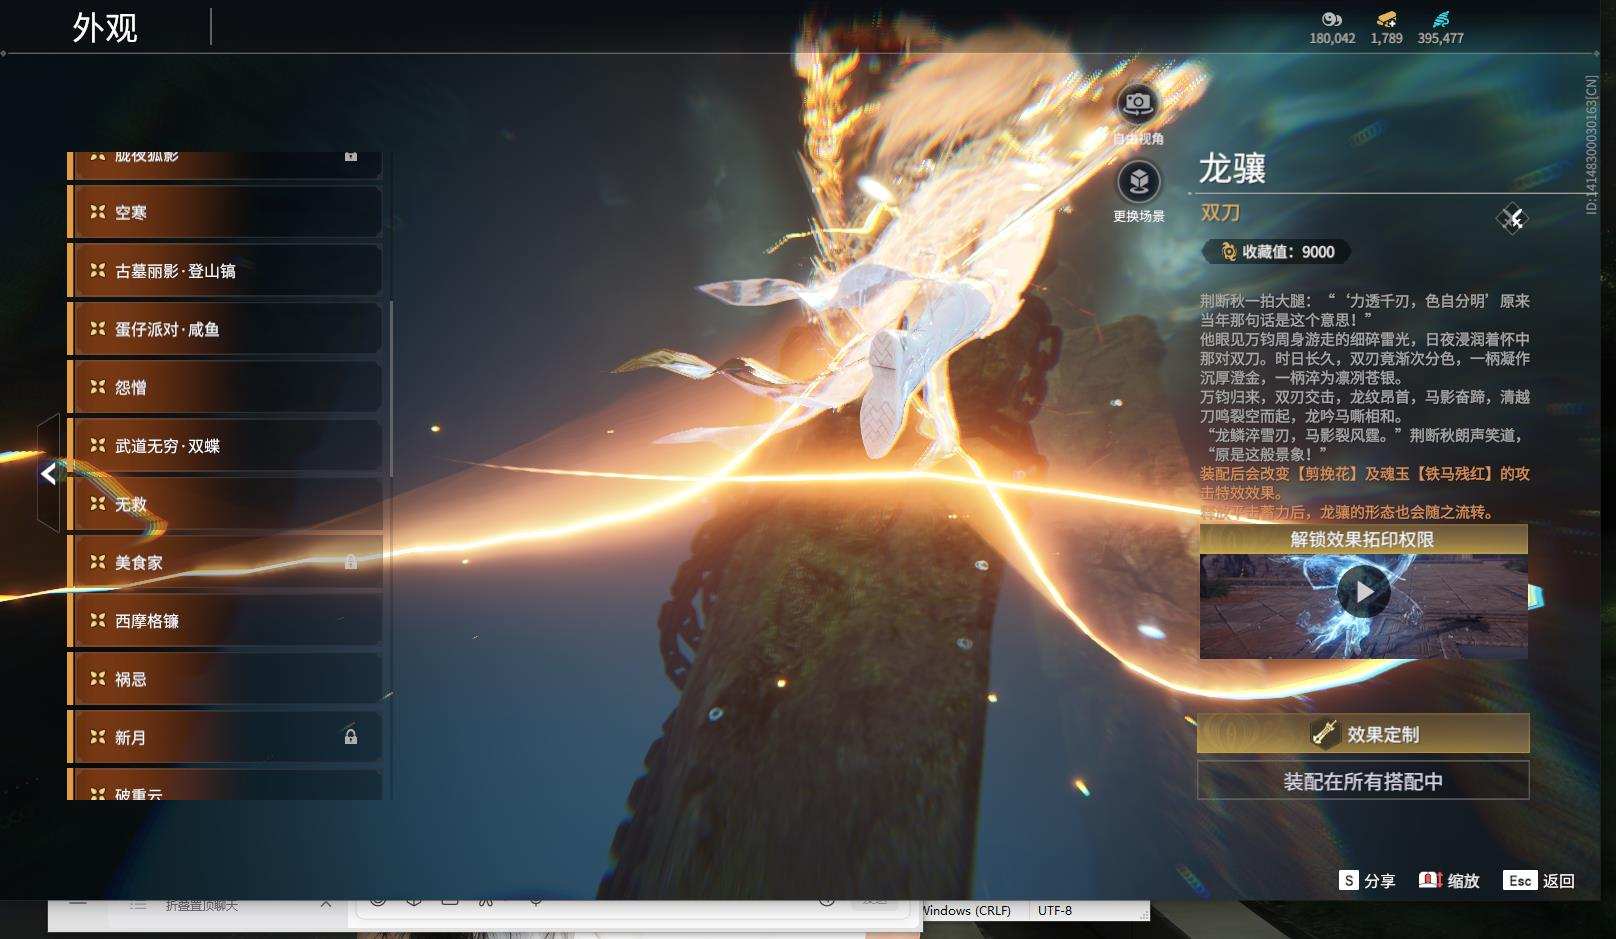1616x939 pixels.
Task: Select the 古墓丽影·登山镐 skin entry
Action: pos(225,271)
